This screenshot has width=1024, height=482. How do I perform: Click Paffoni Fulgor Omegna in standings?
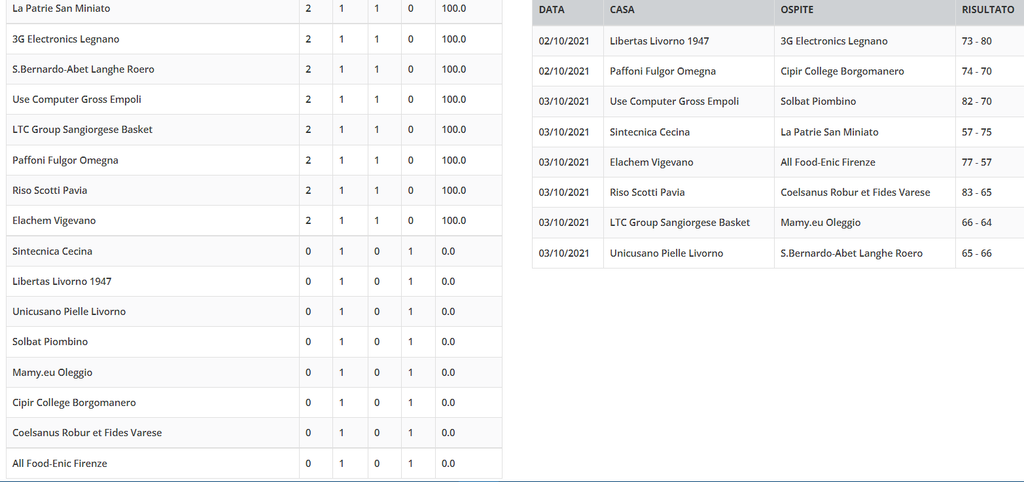(x=65, y=160)
